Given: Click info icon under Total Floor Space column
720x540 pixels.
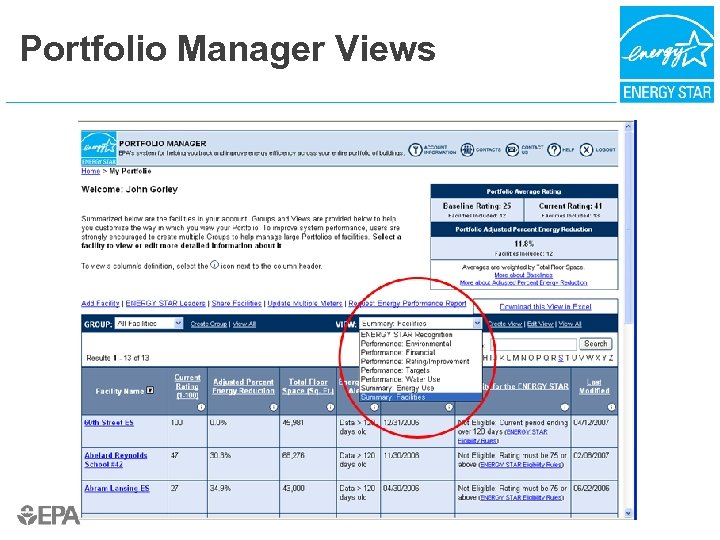Looking at the screenshot, I should click(x=330, y=407).
